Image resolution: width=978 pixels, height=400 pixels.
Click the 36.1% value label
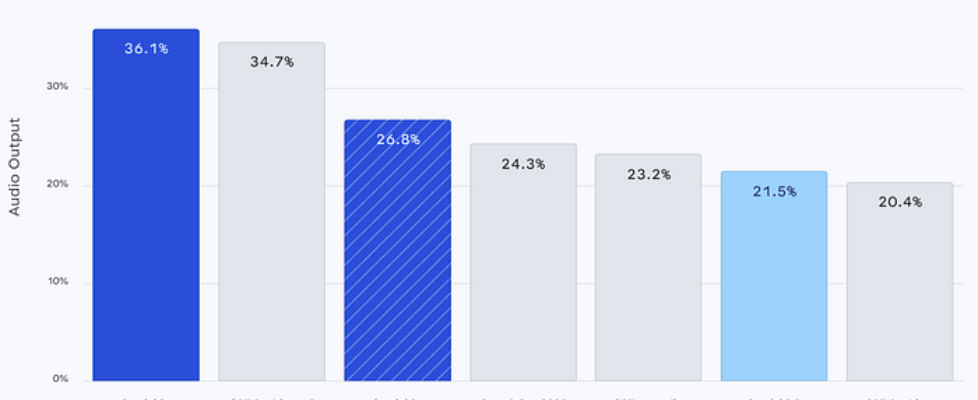146,48
